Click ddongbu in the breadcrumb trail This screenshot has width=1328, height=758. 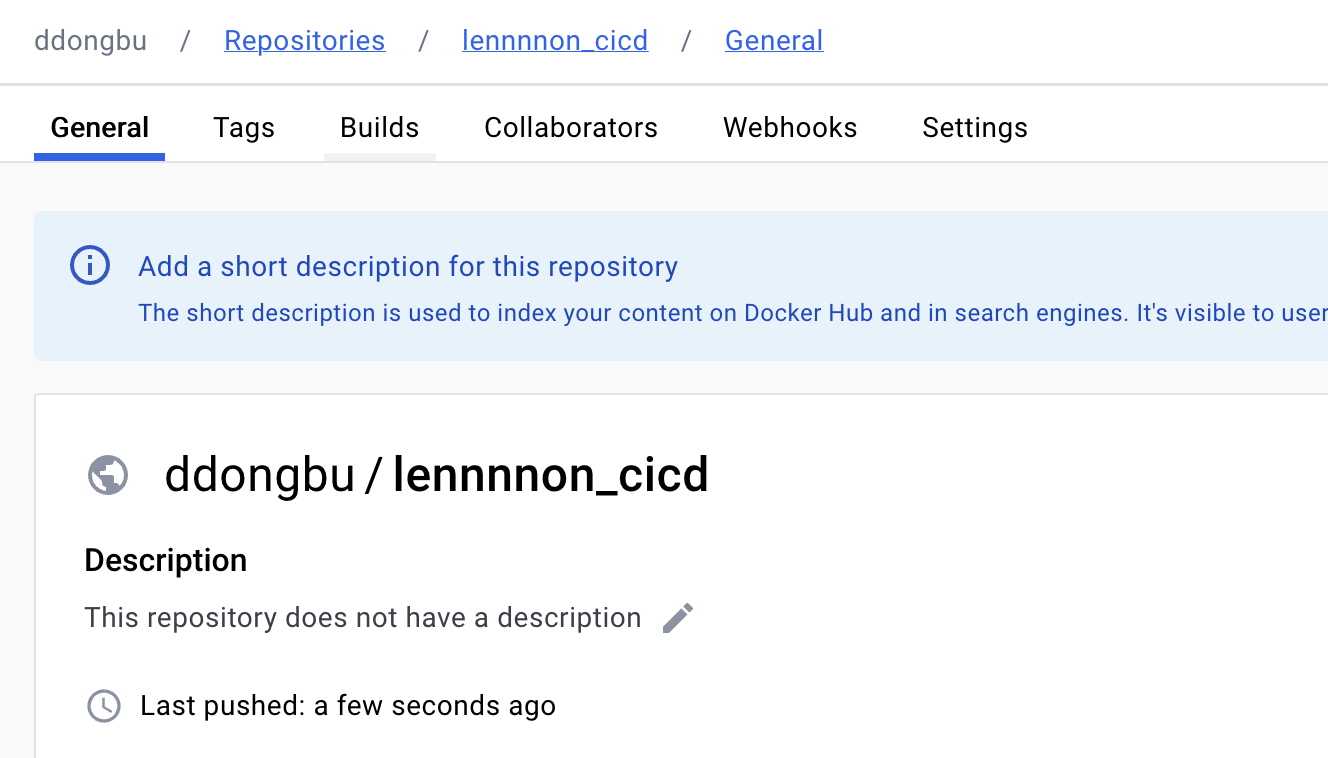pos(90,40)
